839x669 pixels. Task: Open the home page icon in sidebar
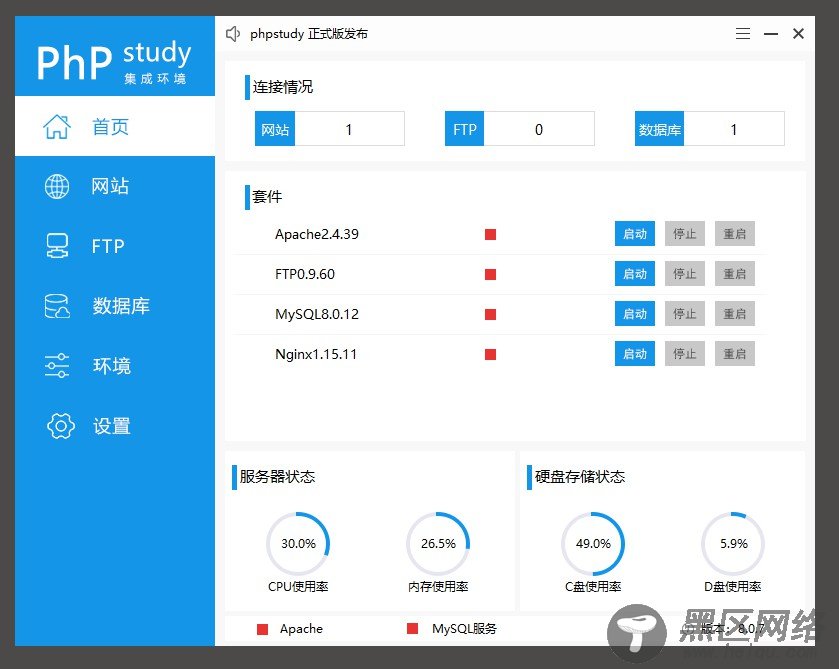point(57,127)
